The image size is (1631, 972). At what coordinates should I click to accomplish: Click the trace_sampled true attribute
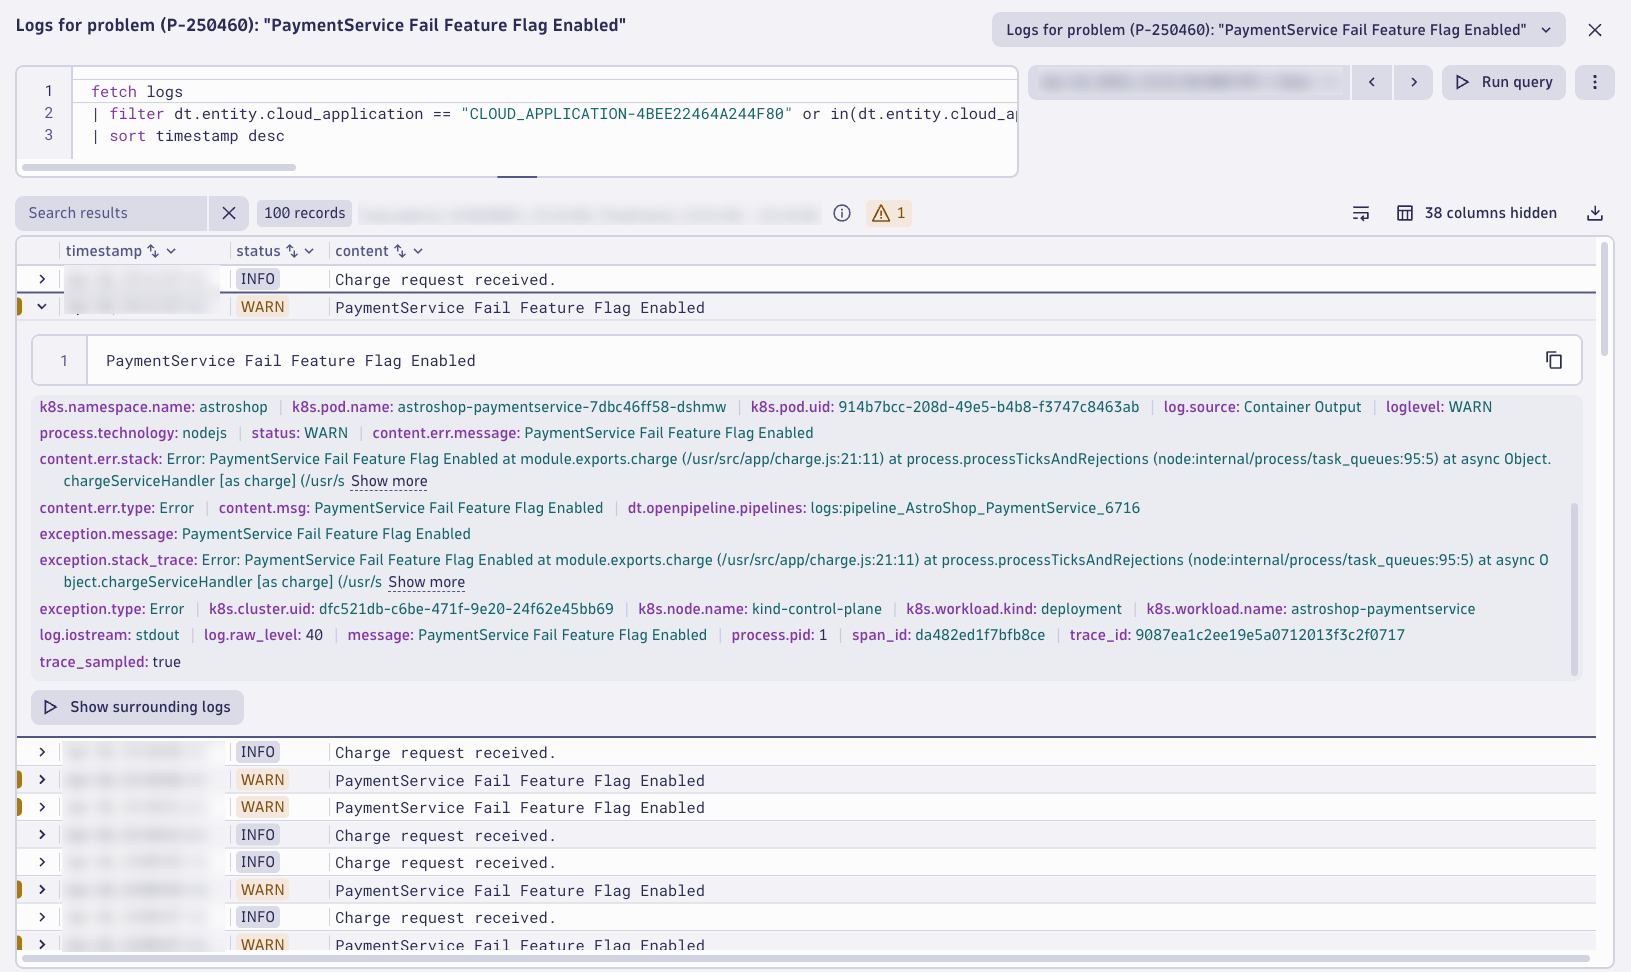click(110, 662)
